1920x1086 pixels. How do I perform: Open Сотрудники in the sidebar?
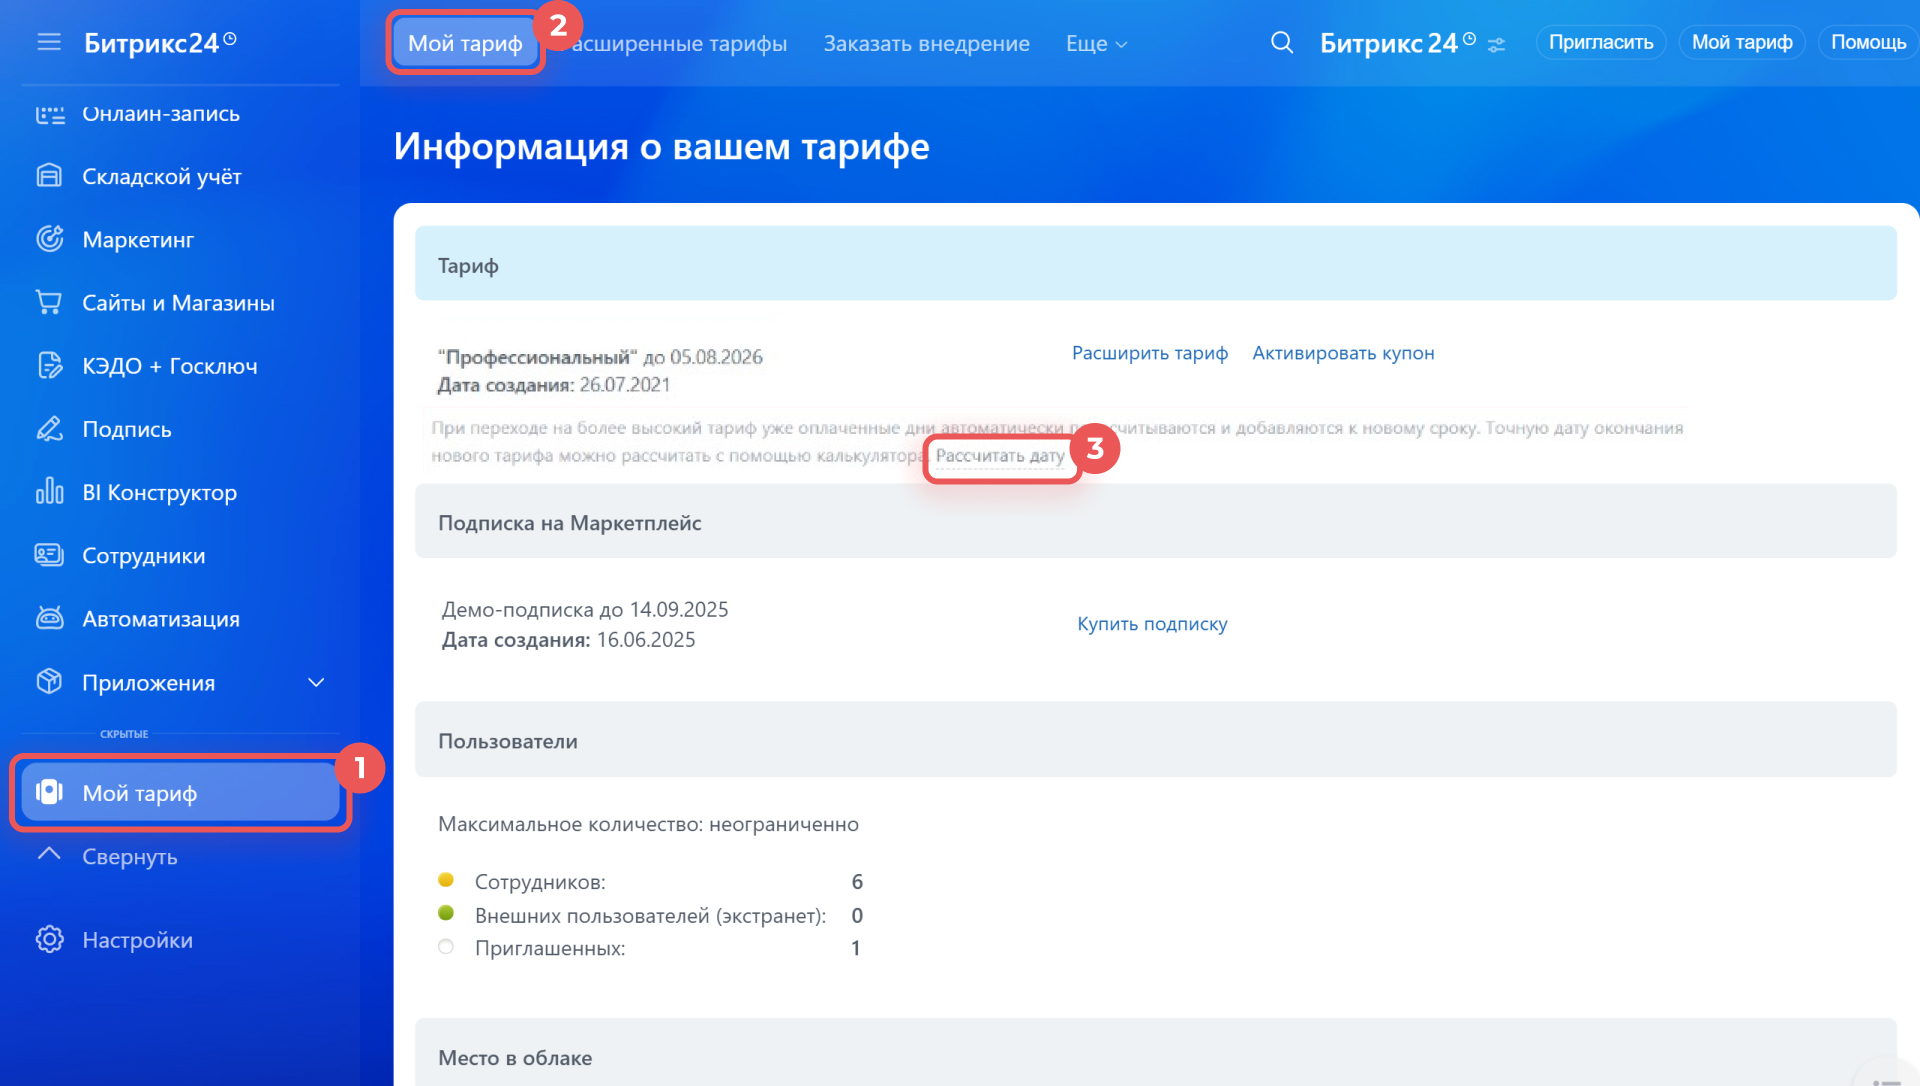(144, 556)
